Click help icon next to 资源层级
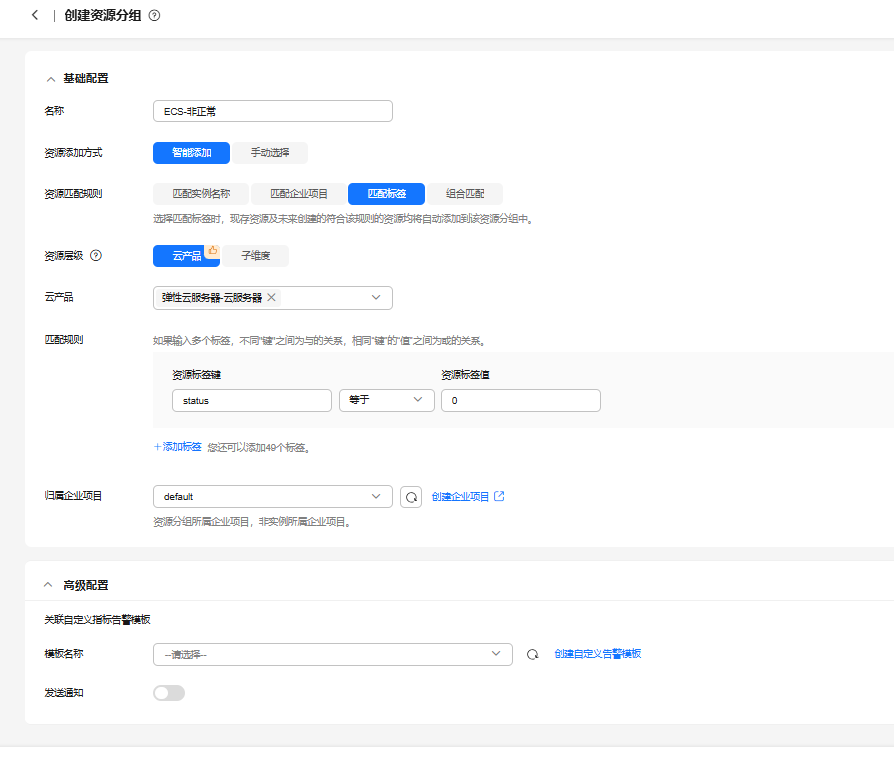This screenshot has width=894, height=770. pos(96,256)
